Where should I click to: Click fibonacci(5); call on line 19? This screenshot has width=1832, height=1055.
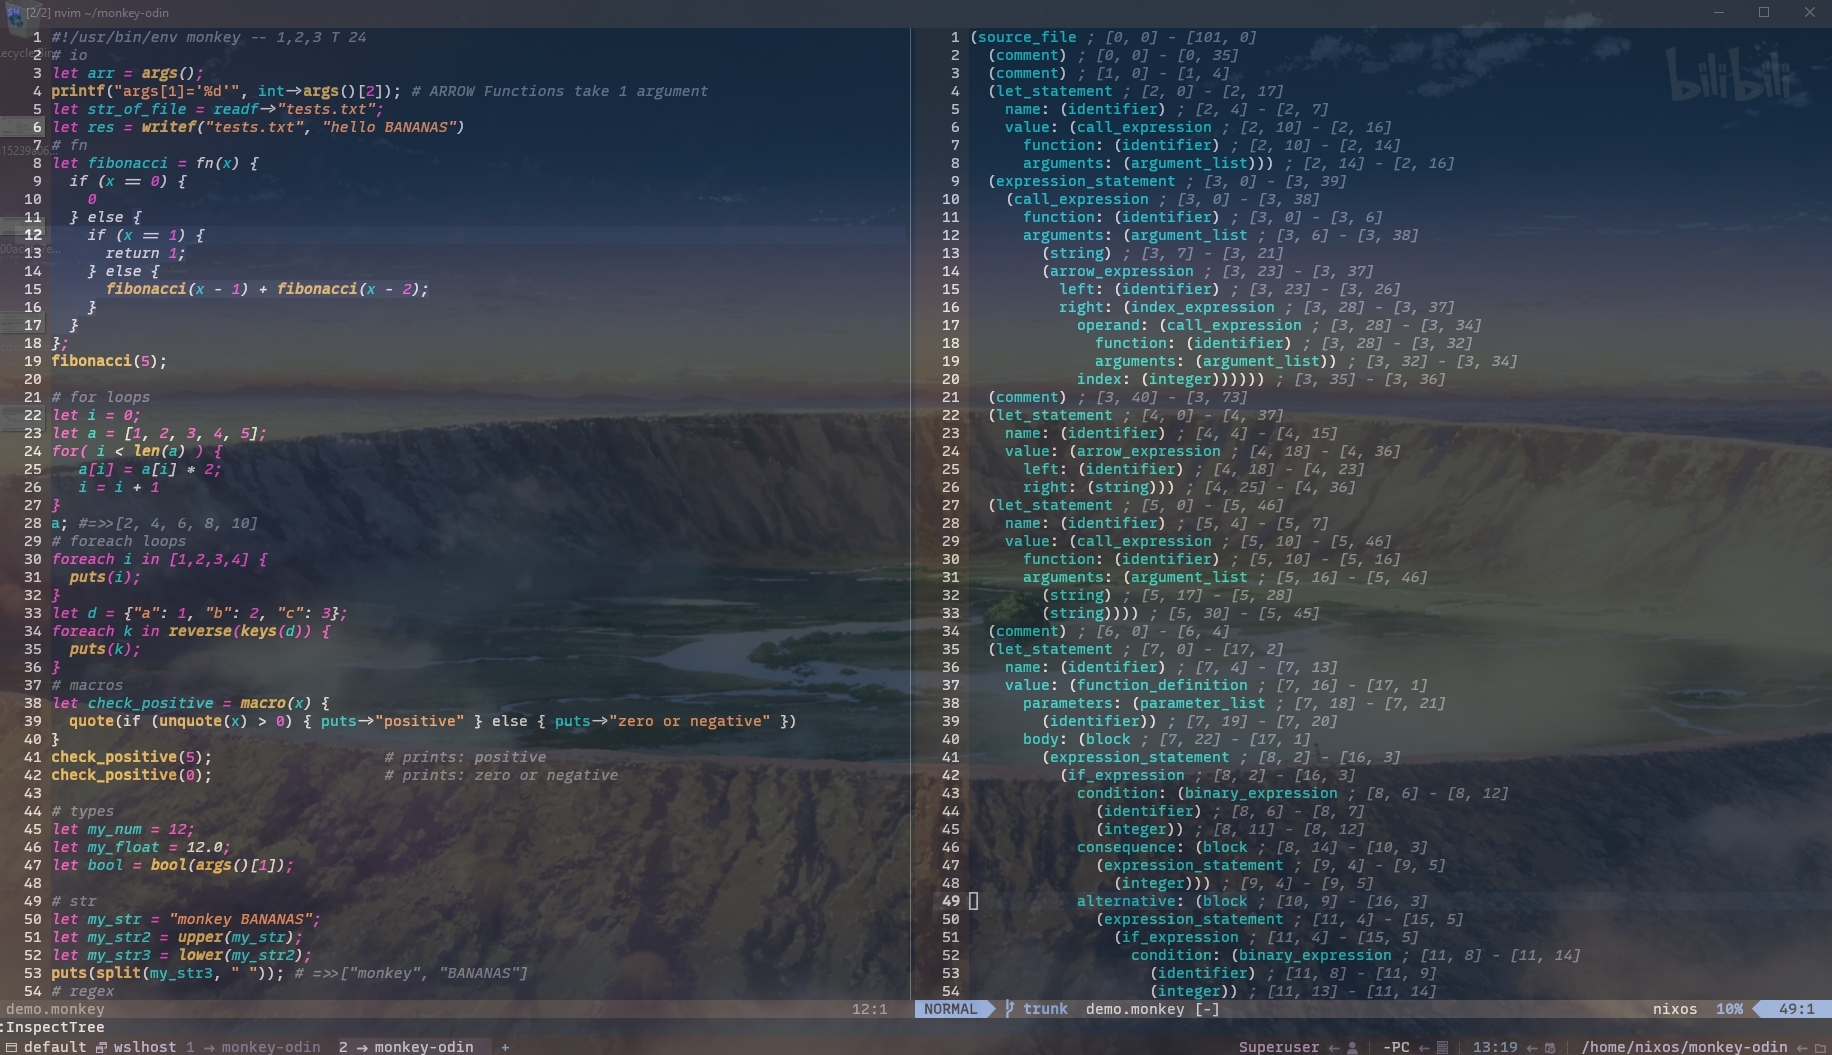pos(109,361)
